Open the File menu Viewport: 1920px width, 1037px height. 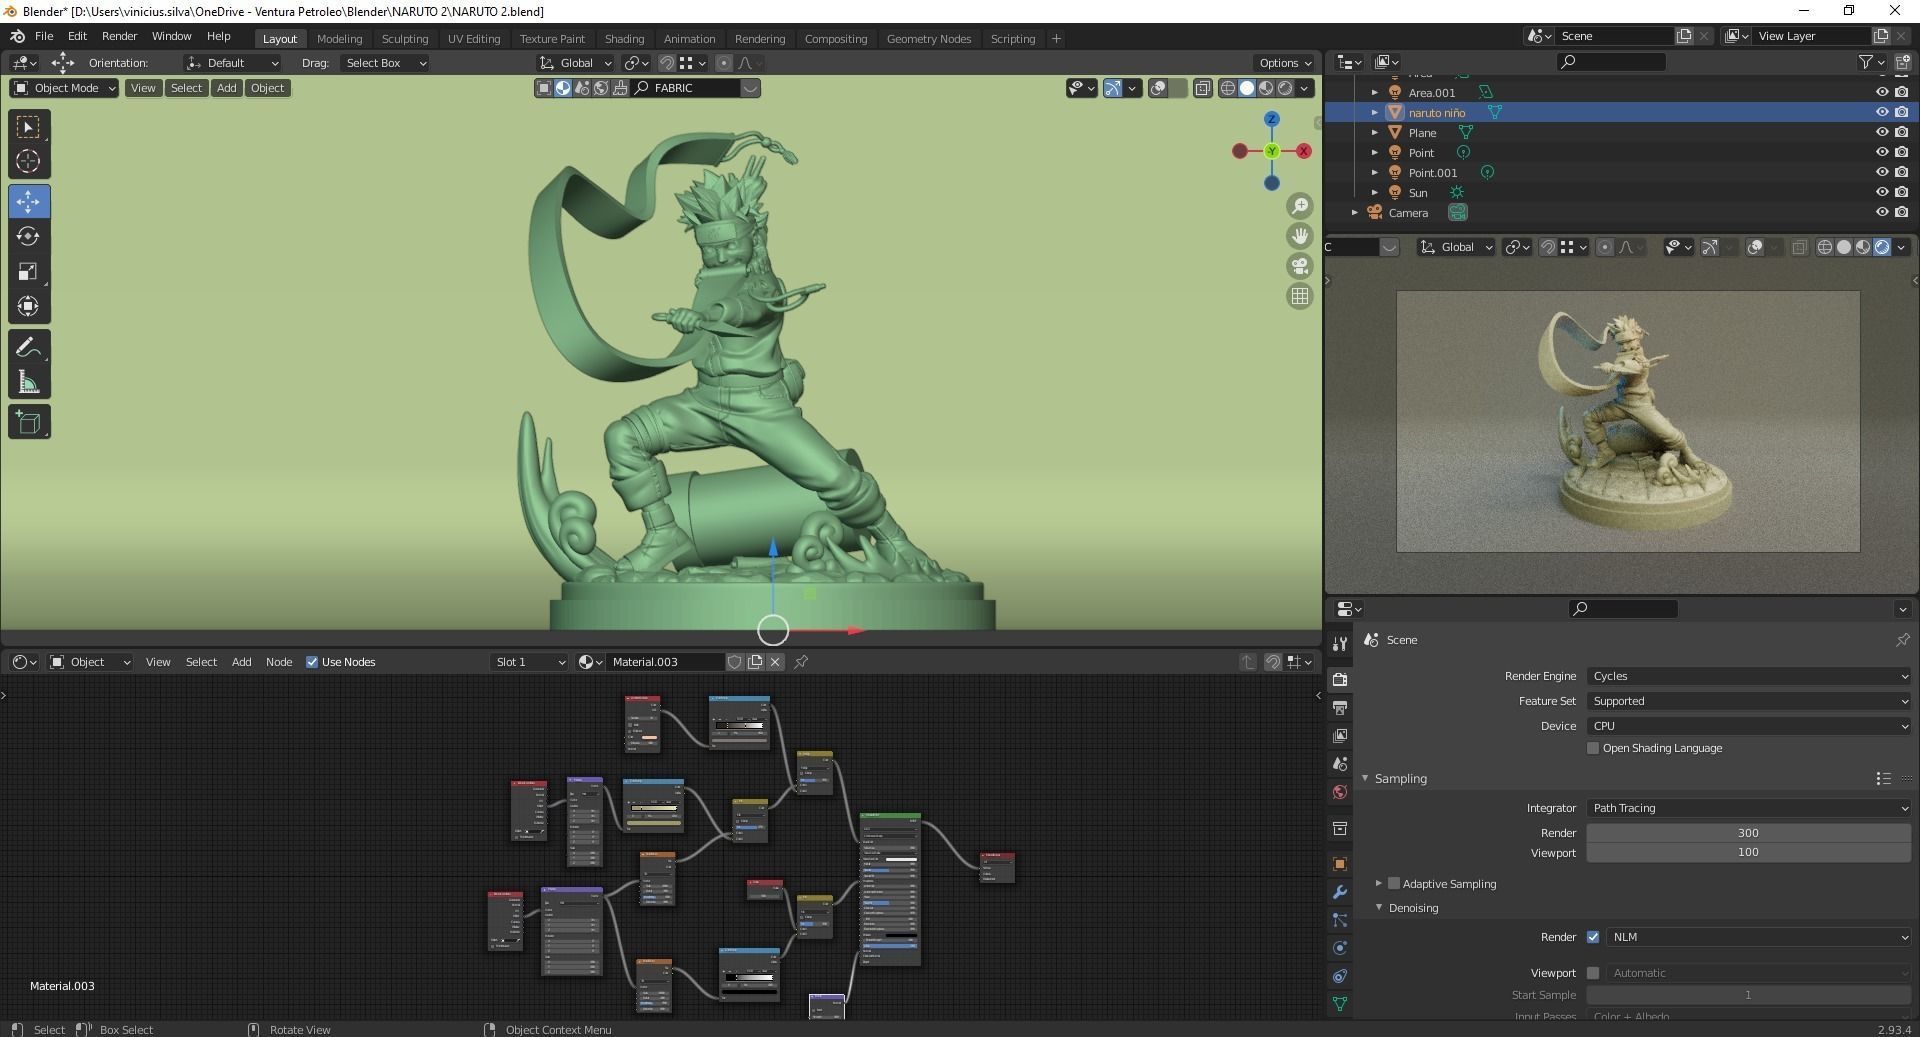(x=44, y=36)
